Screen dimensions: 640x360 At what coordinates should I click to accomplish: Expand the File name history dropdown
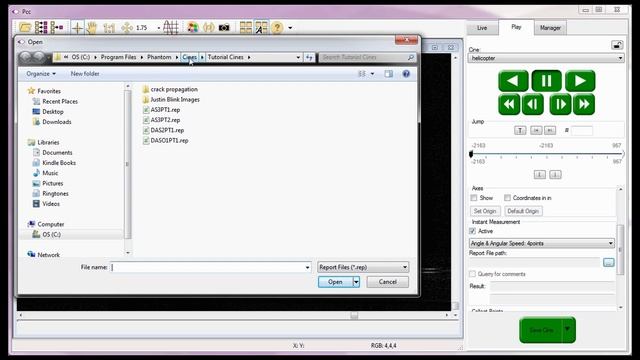click(307, 267)
